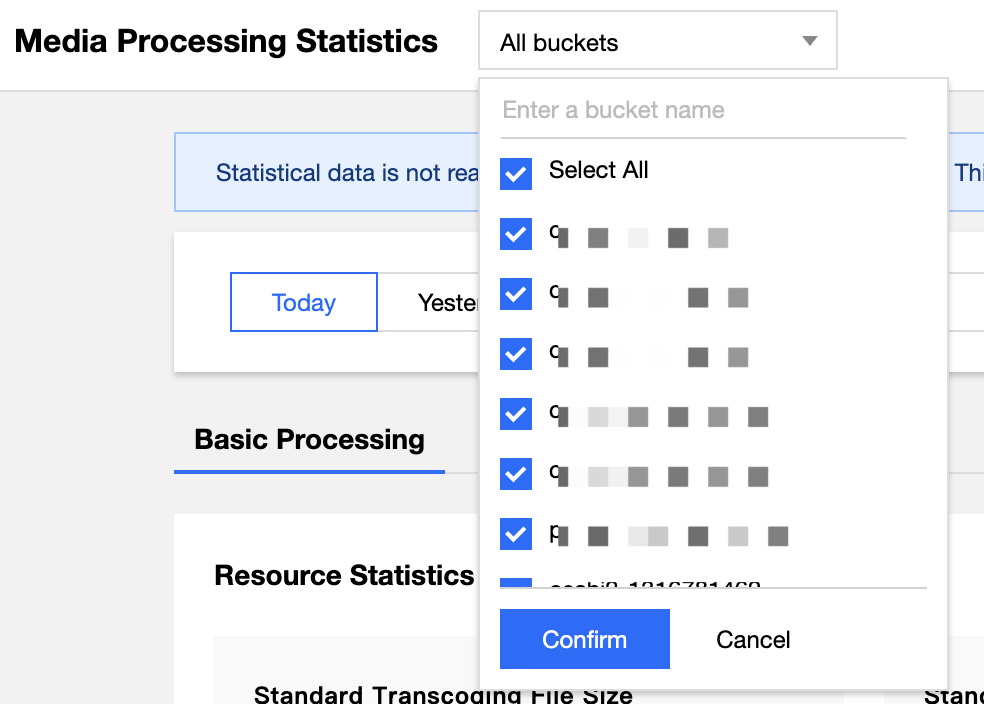Click the Media Processing Statistics title
The image size is (984, 704).
pyautogui.click(x=226, y=42)
